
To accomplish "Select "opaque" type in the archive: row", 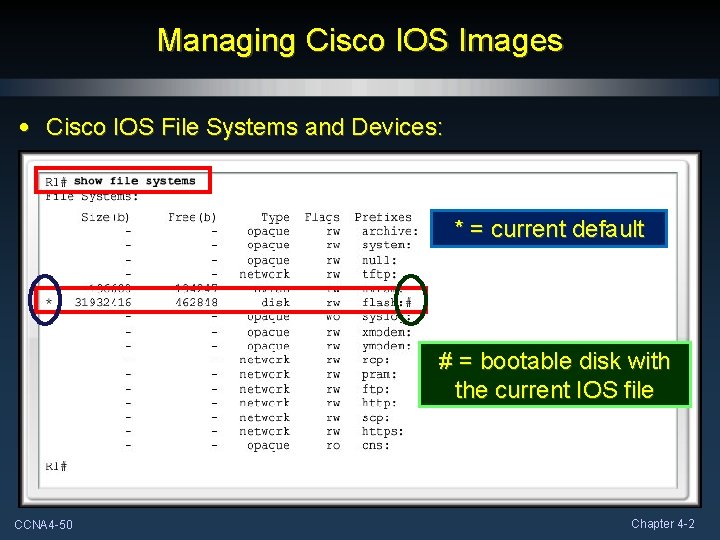I will [x=268, y=231].
